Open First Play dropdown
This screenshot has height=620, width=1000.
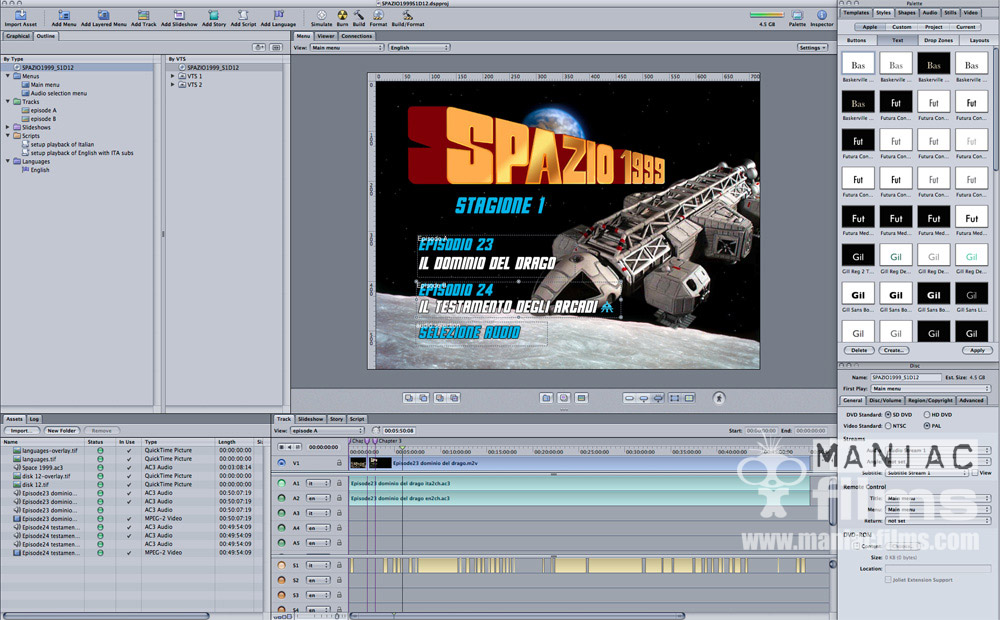tap(930, 388)
